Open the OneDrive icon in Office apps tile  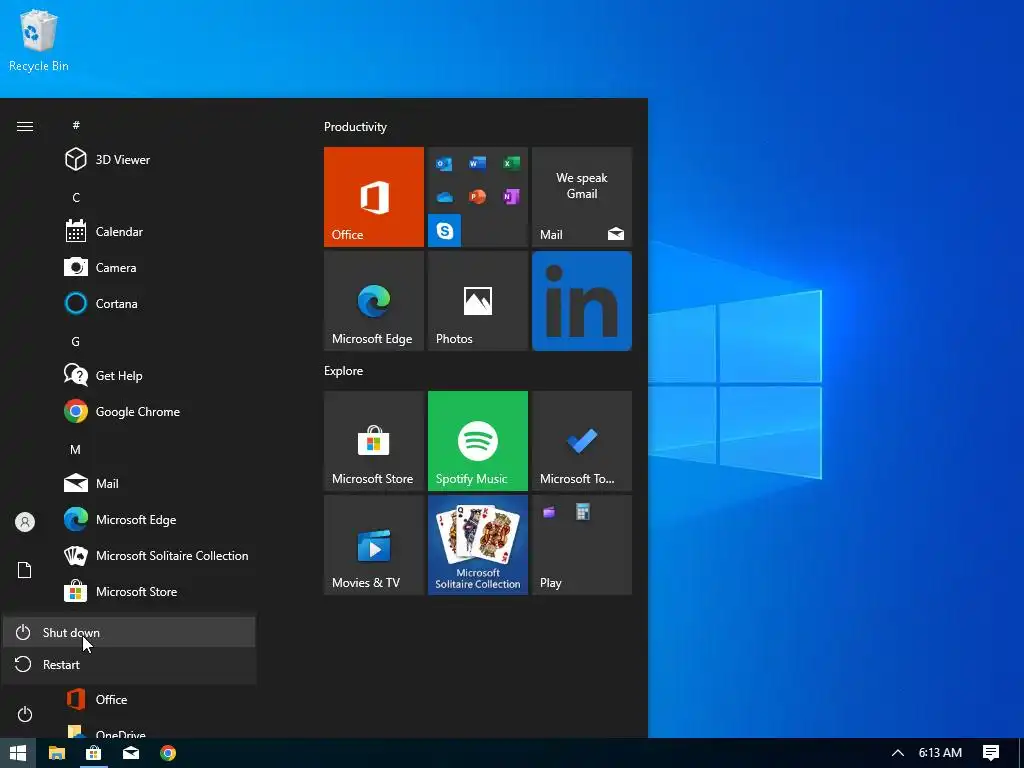(444, 197)
